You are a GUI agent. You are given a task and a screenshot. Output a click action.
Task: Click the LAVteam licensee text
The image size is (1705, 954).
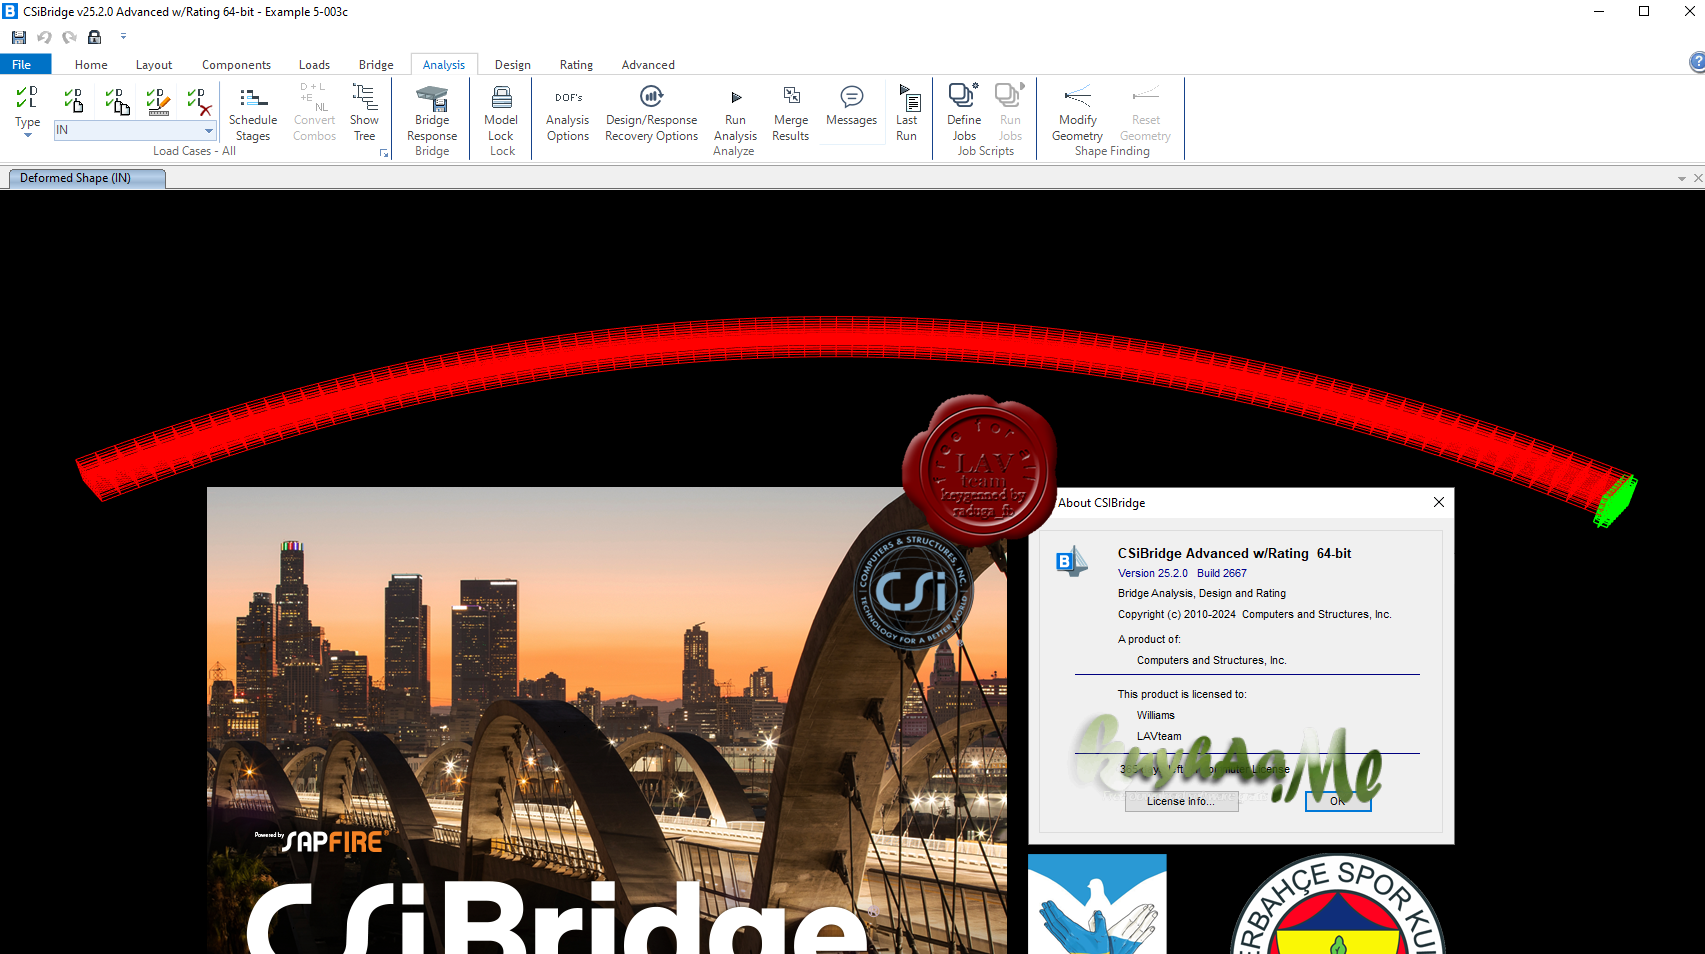(x=1159, y=736)
